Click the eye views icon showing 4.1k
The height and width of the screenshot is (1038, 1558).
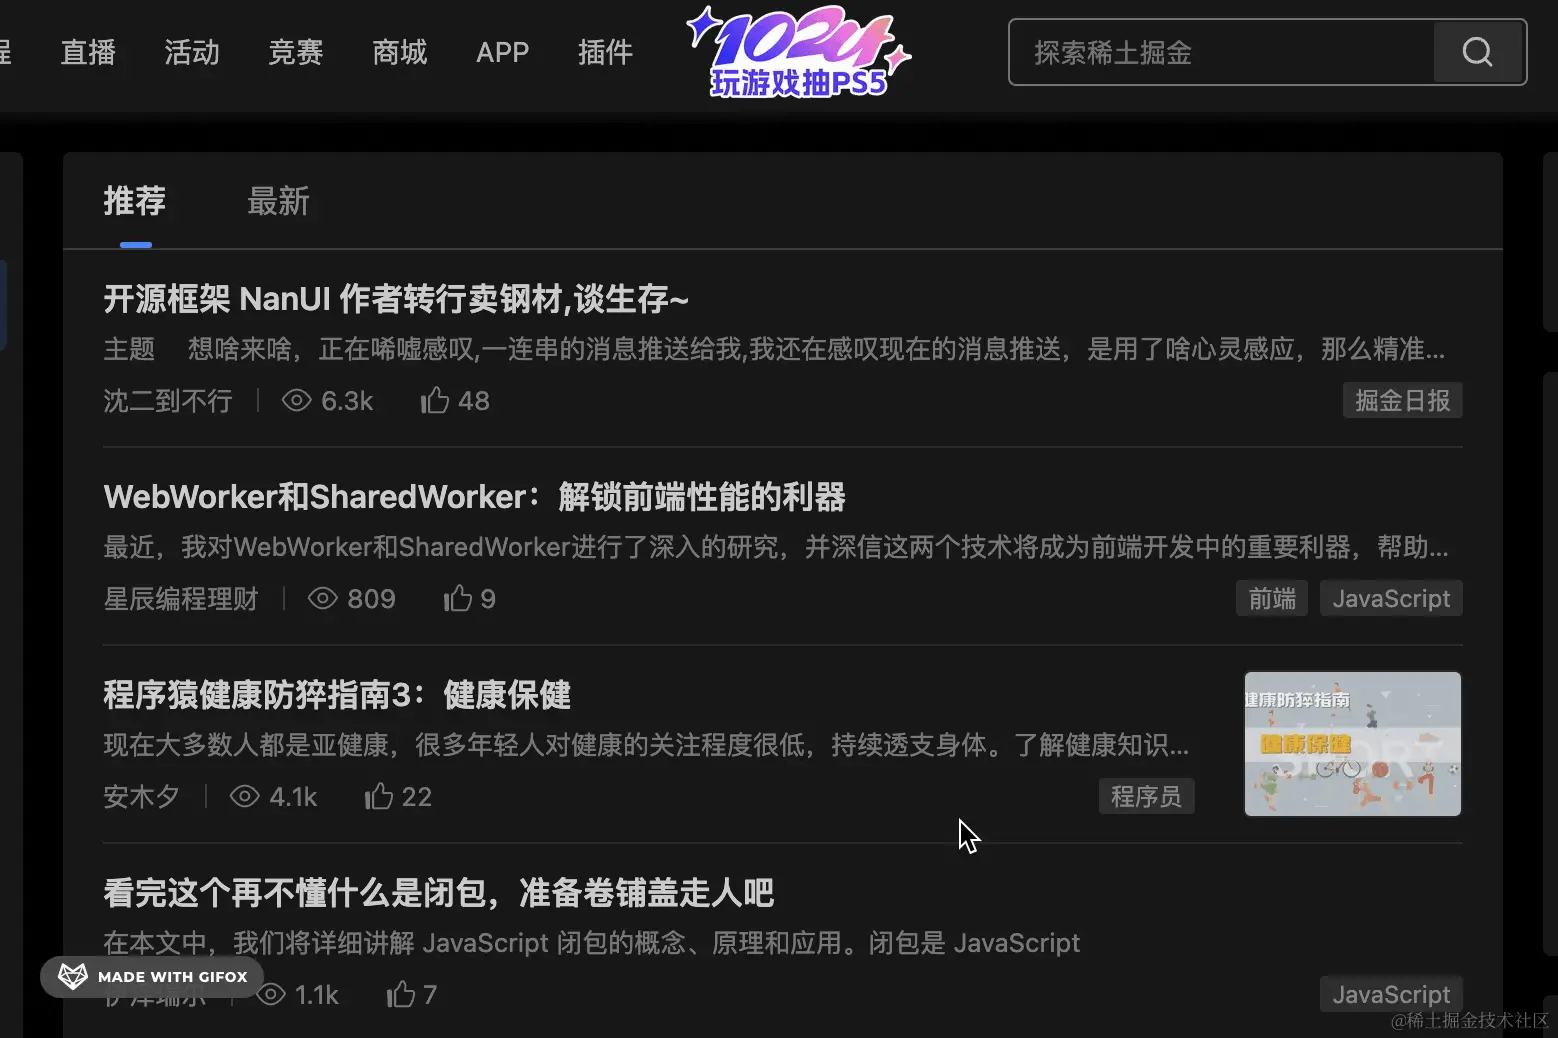244,797
